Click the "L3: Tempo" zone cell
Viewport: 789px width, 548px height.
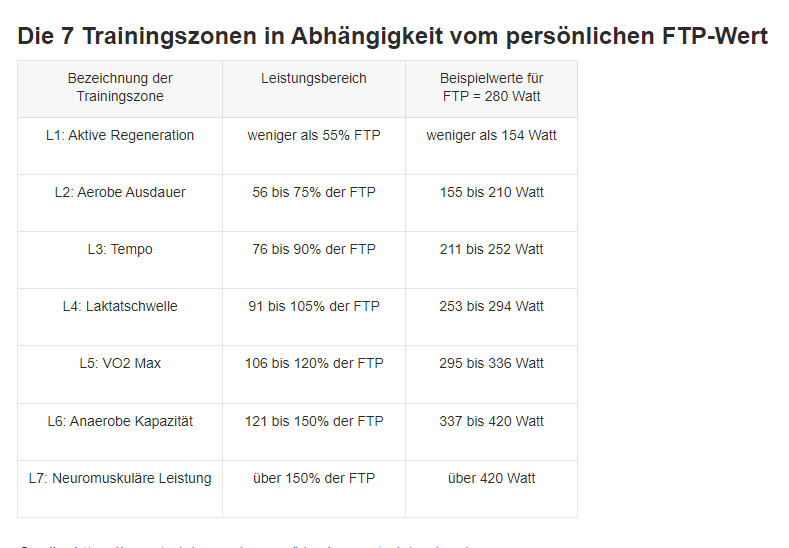[120, 249]
